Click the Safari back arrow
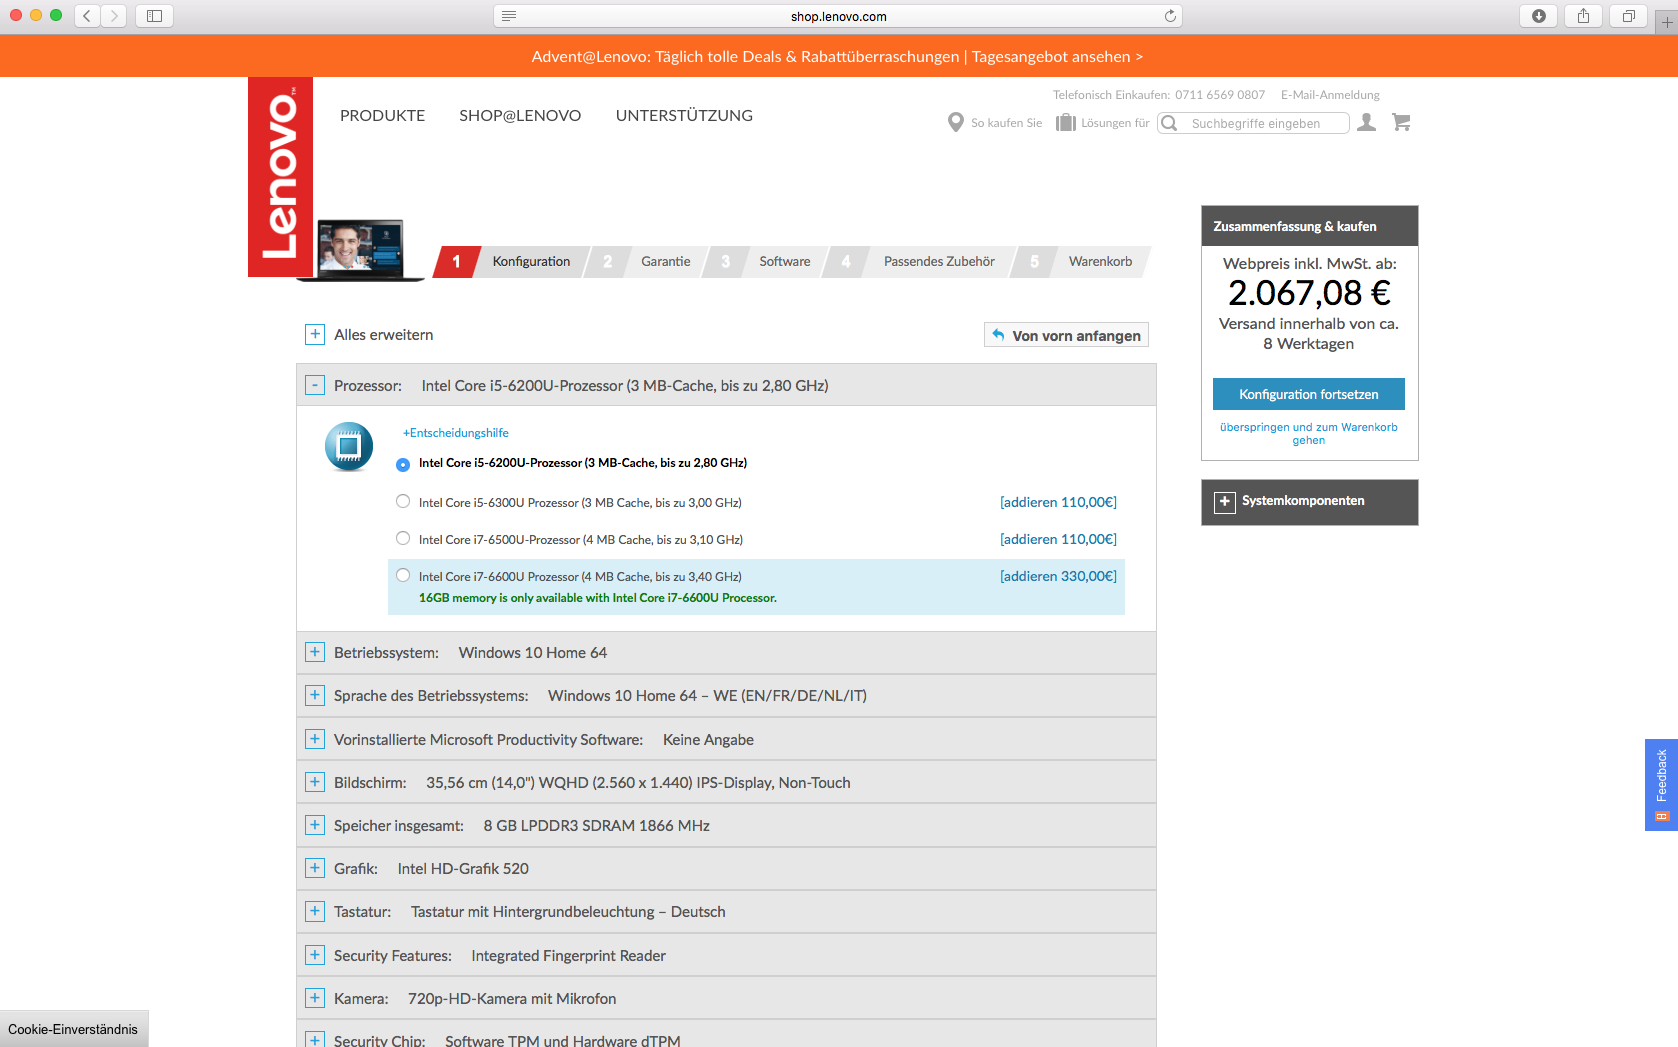The width and height of the screenshot is (1678, 1047). [87, 15]
